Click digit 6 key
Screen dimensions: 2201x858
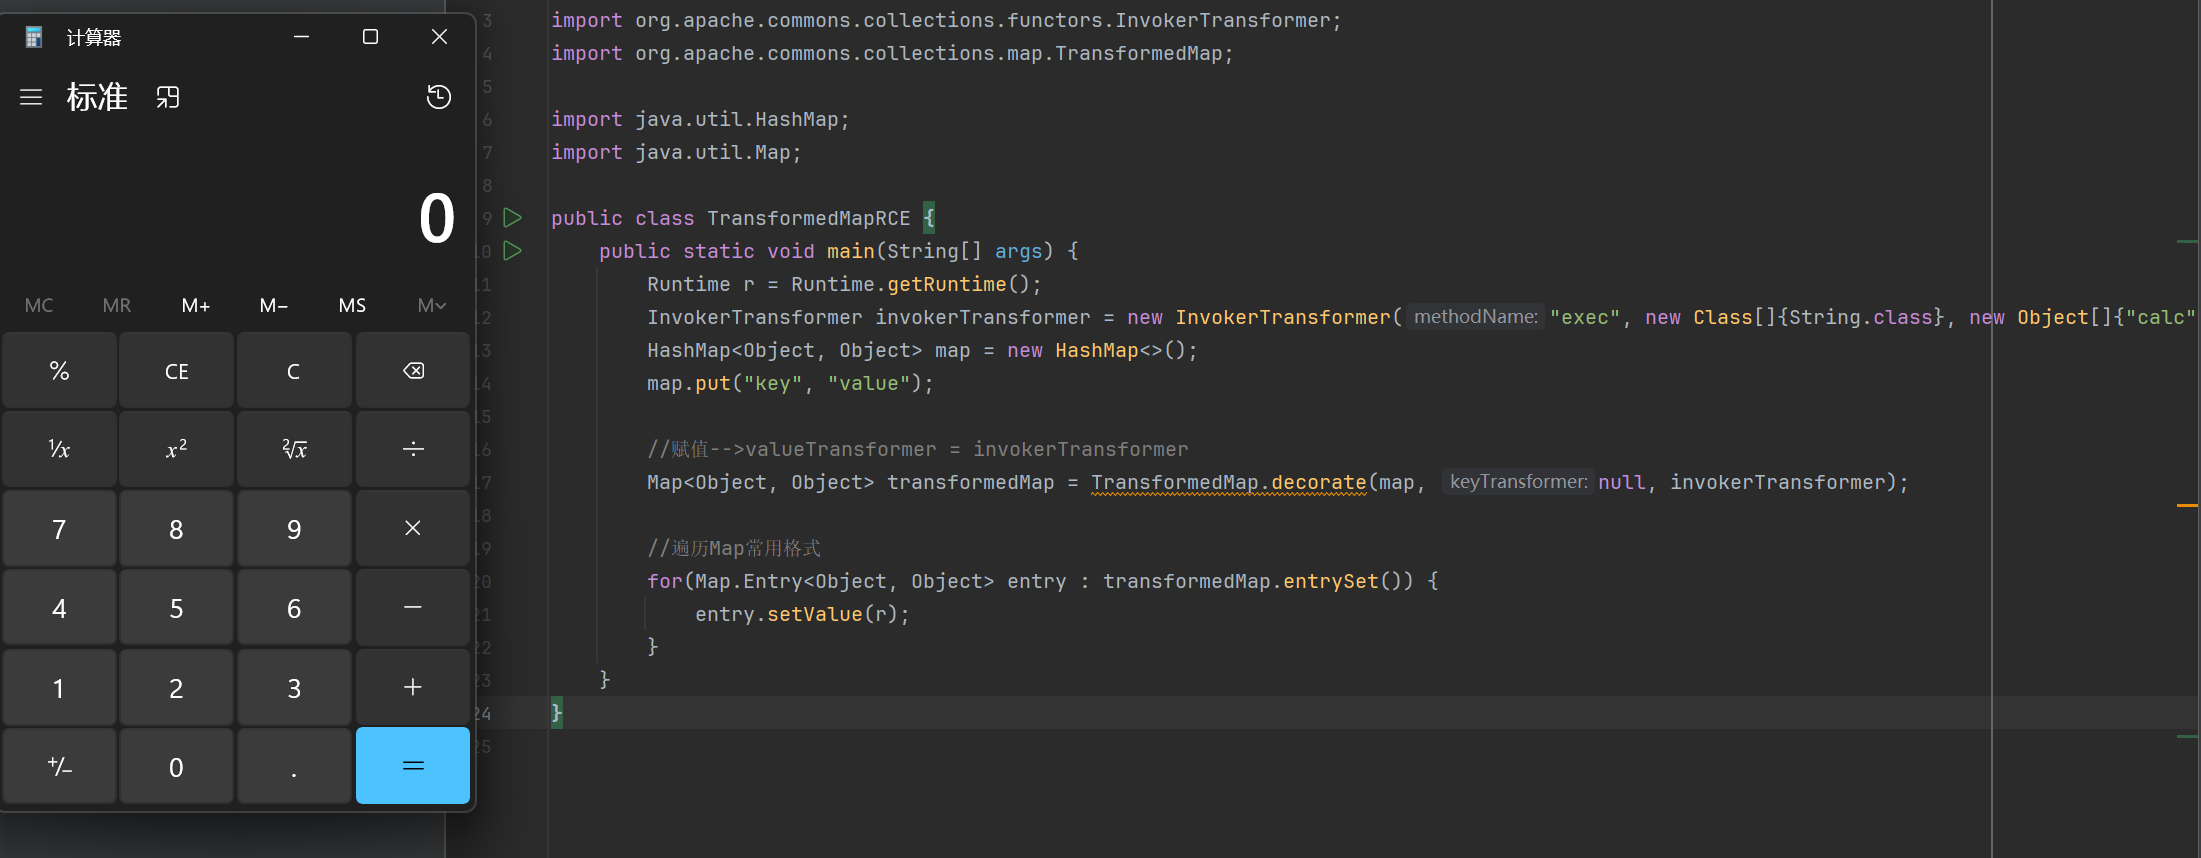click(294, 608)
